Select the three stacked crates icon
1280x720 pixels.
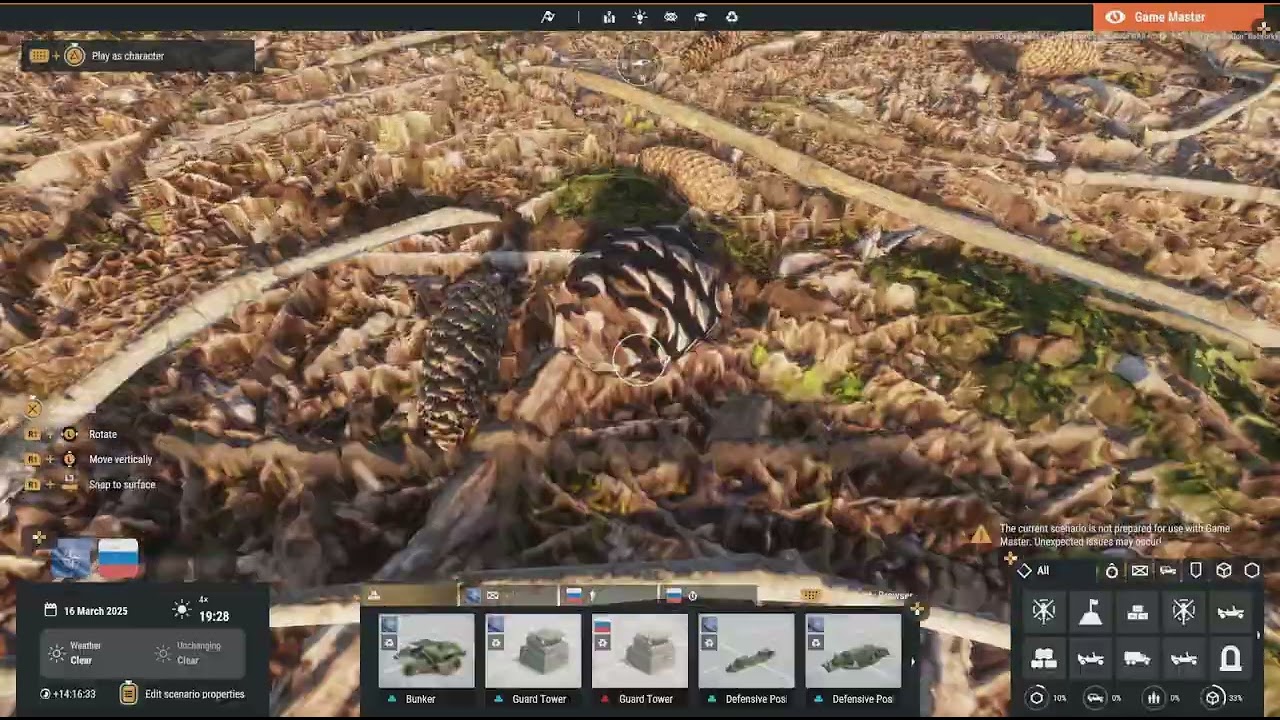pyautogui.click(x=1137, y=612)
